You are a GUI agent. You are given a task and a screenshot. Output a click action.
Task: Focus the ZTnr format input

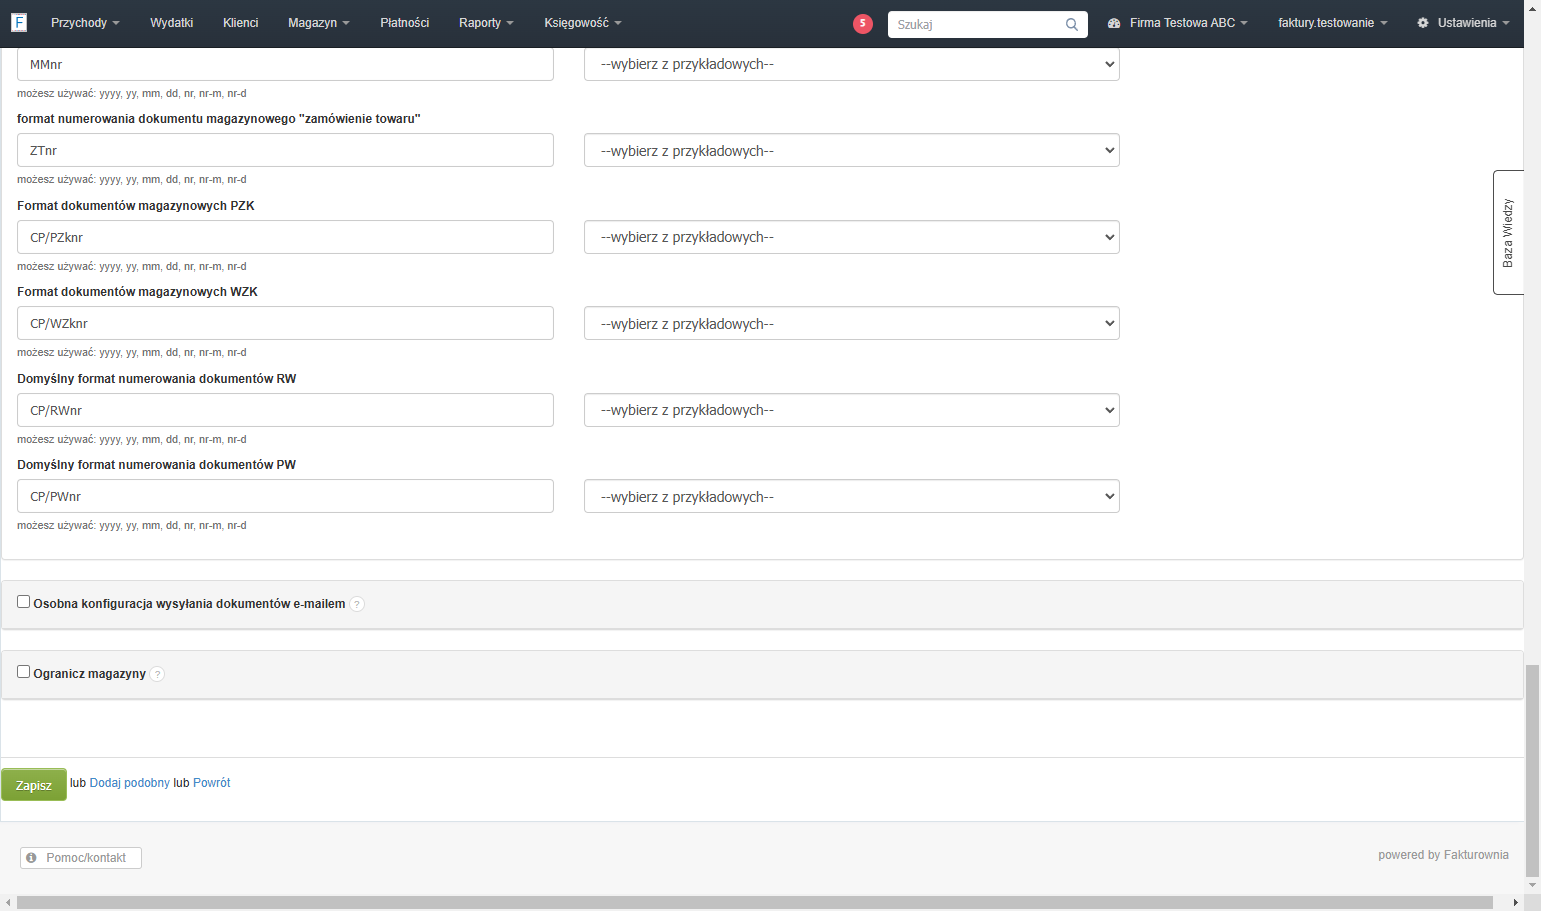click(x=285, y=151)
